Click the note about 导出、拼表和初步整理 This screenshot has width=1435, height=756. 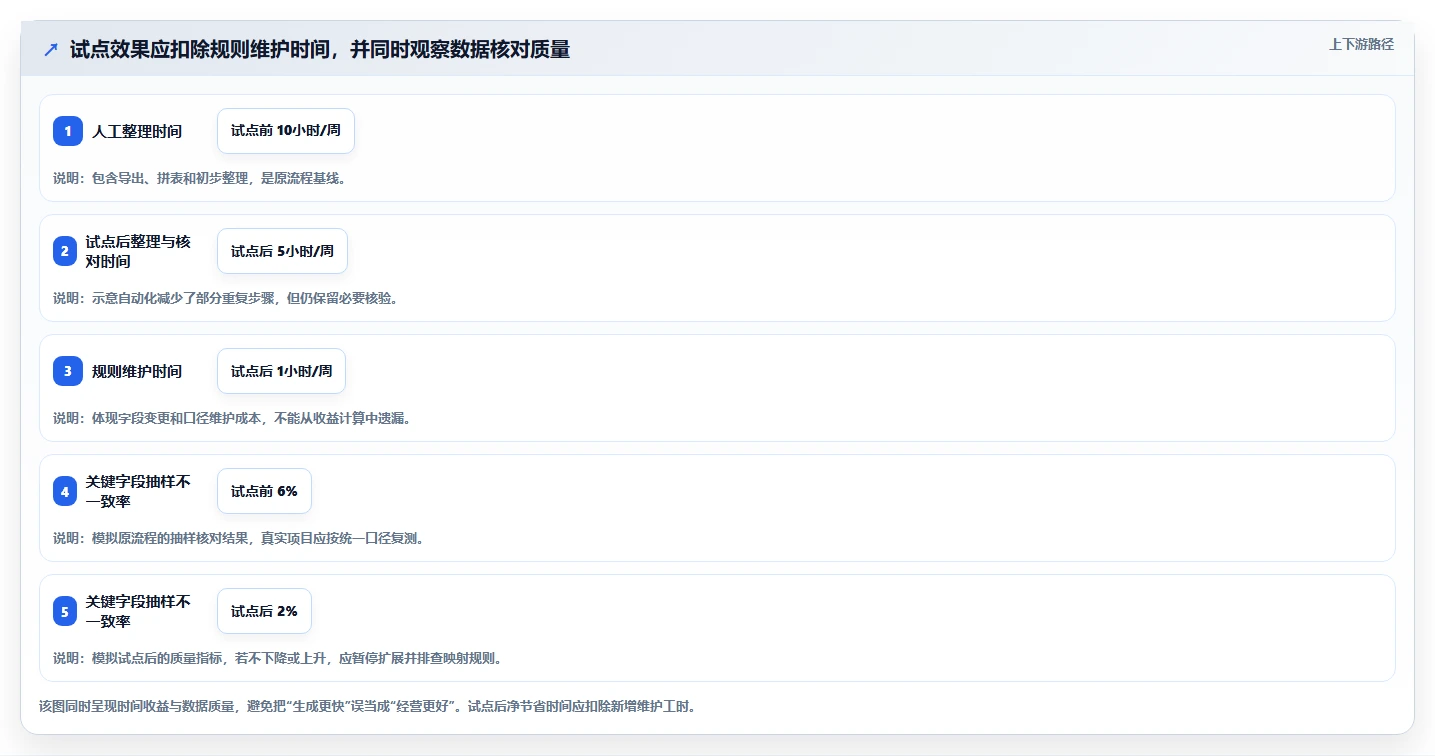[199, 178]
